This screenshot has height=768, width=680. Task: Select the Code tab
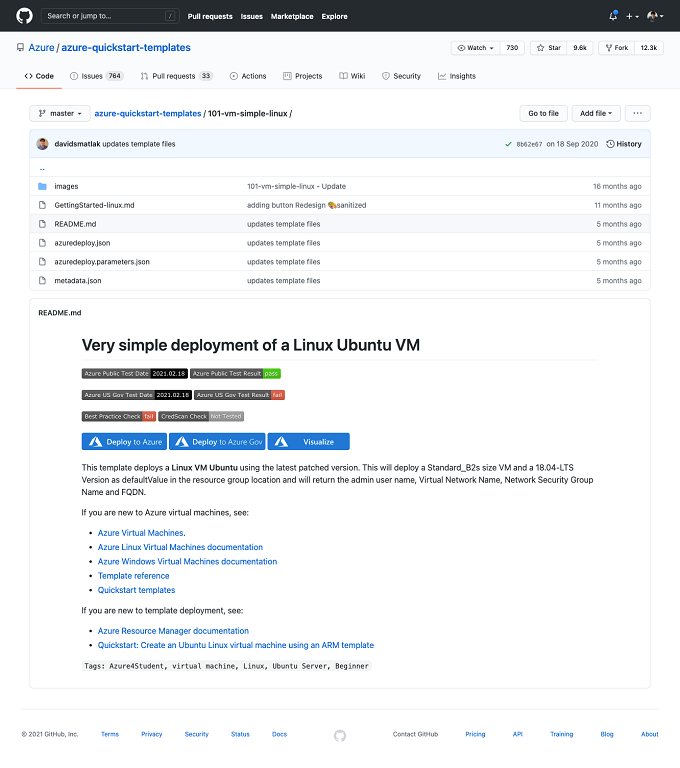point(39,76)
